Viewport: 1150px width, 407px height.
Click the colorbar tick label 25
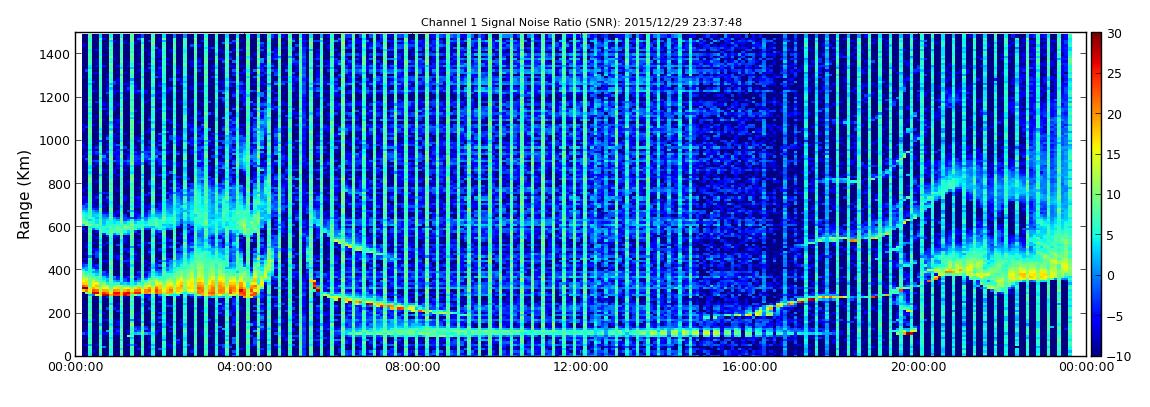point(1116,74)
